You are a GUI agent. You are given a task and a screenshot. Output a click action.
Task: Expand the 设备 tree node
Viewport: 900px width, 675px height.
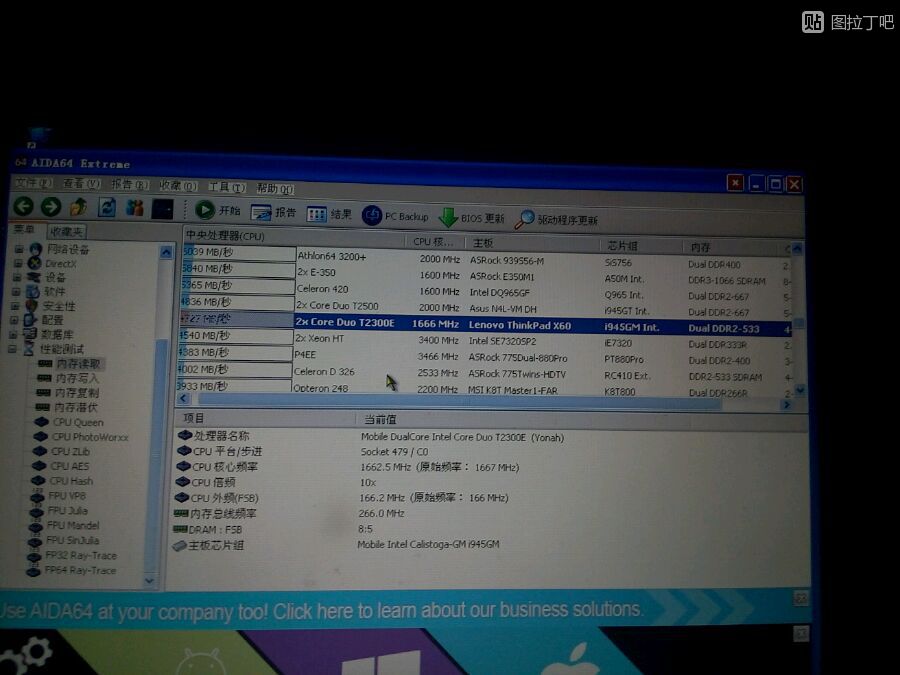tap(17, 278)
